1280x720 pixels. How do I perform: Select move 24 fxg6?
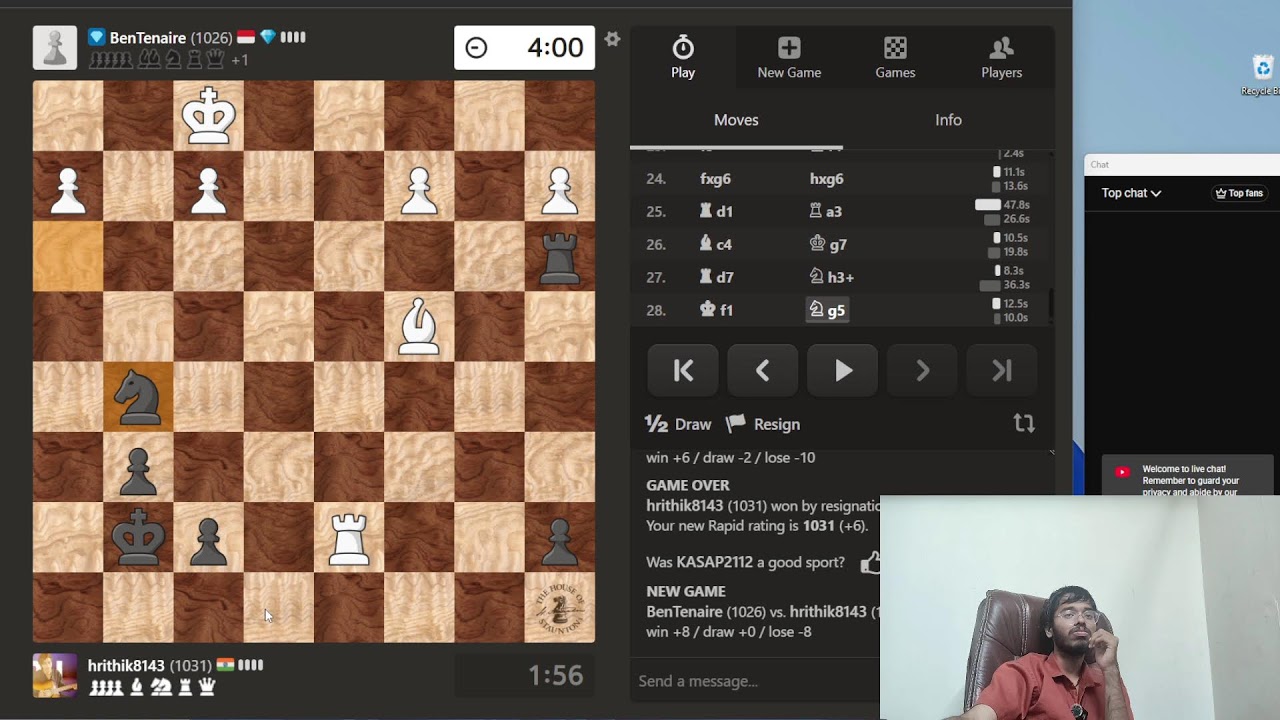[x=715, y=179]
